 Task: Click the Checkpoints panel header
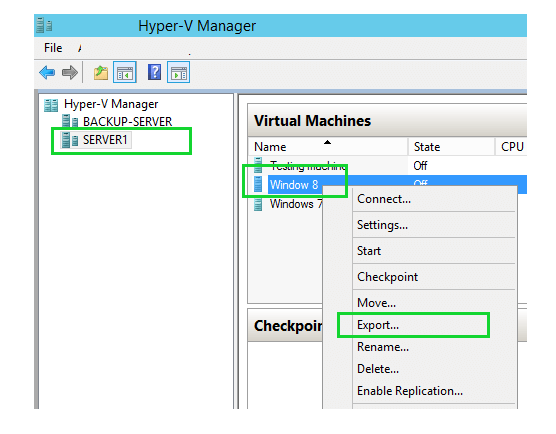(x=285, y=326)
